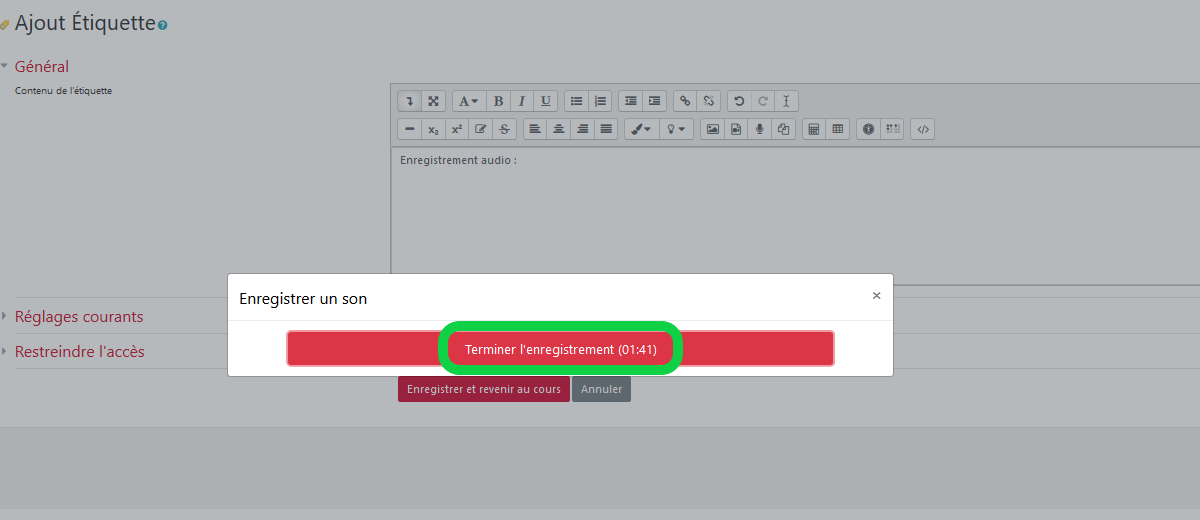Insert an image using the picture icon

pyautogui.click(x=712, y=129)
